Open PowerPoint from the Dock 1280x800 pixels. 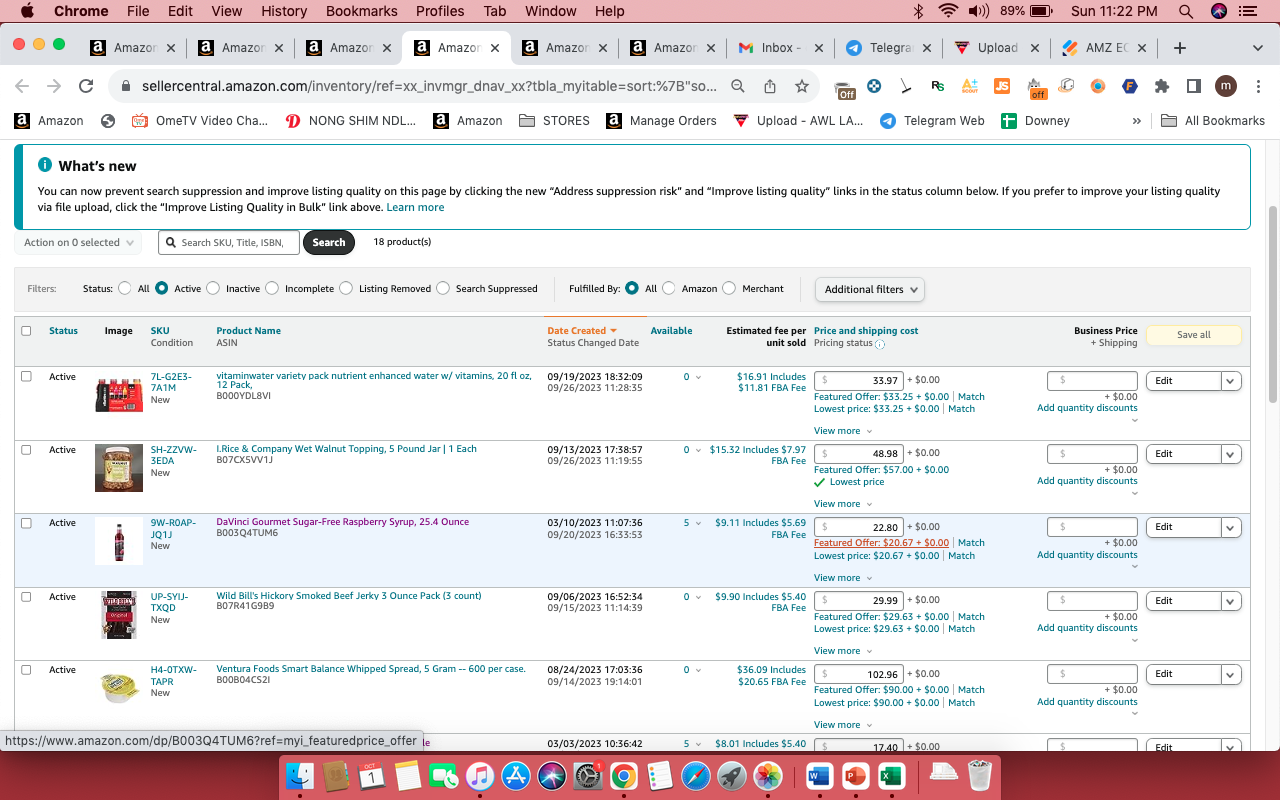point(855,775)
